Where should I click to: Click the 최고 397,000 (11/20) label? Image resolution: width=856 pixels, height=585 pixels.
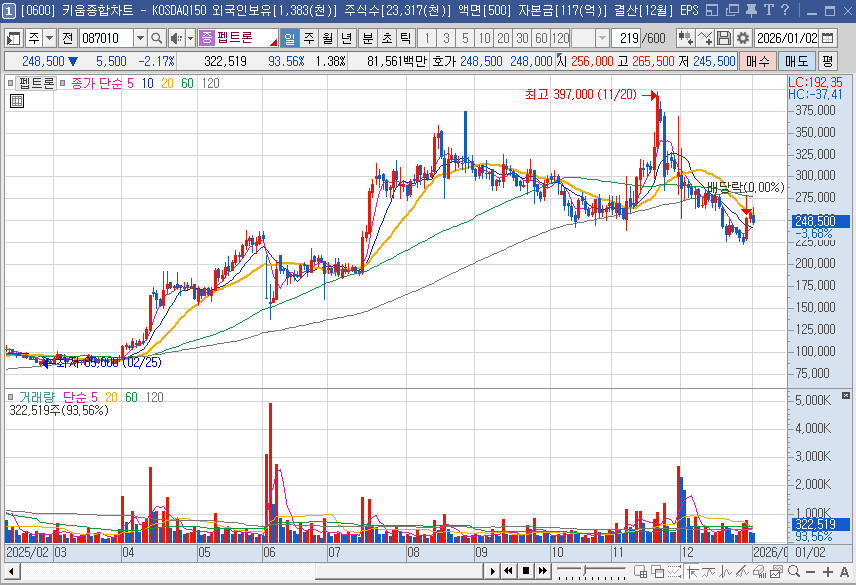[581, 94]
